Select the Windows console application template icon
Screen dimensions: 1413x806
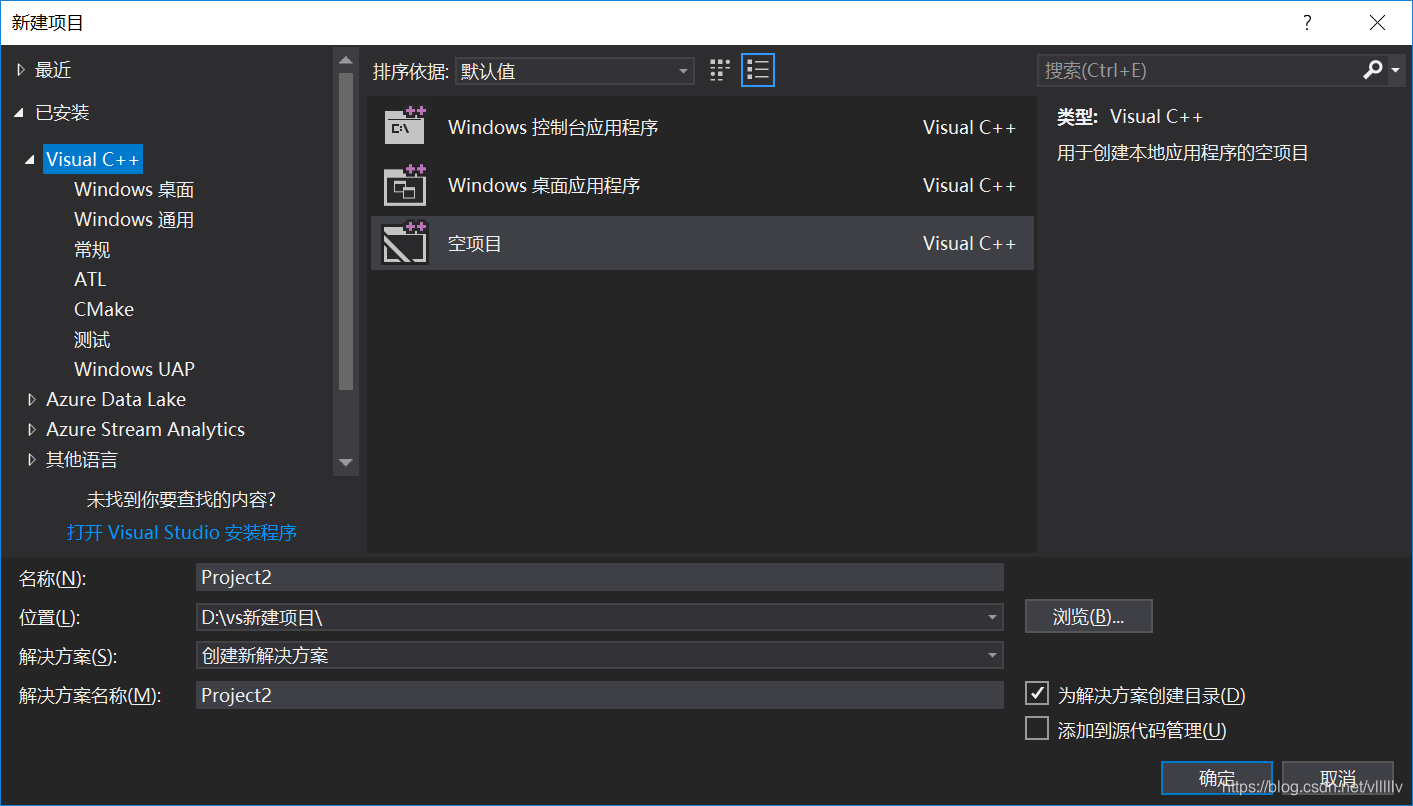(405, 127)
